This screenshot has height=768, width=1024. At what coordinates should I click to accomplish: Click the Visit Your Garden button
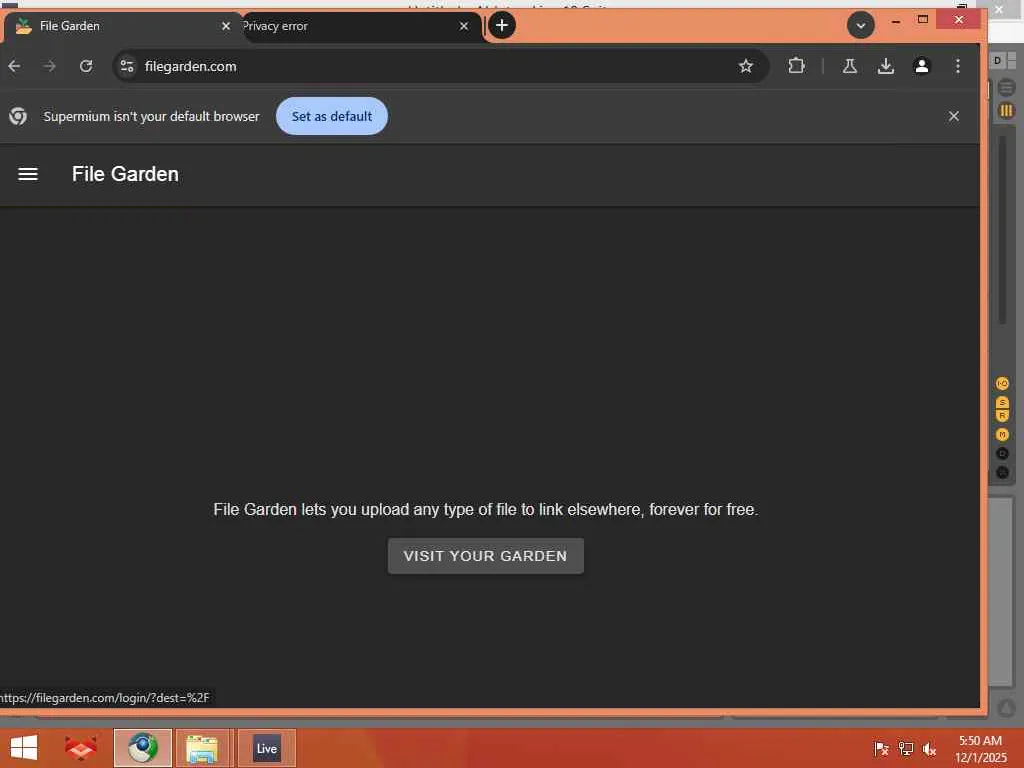point(485,556)
